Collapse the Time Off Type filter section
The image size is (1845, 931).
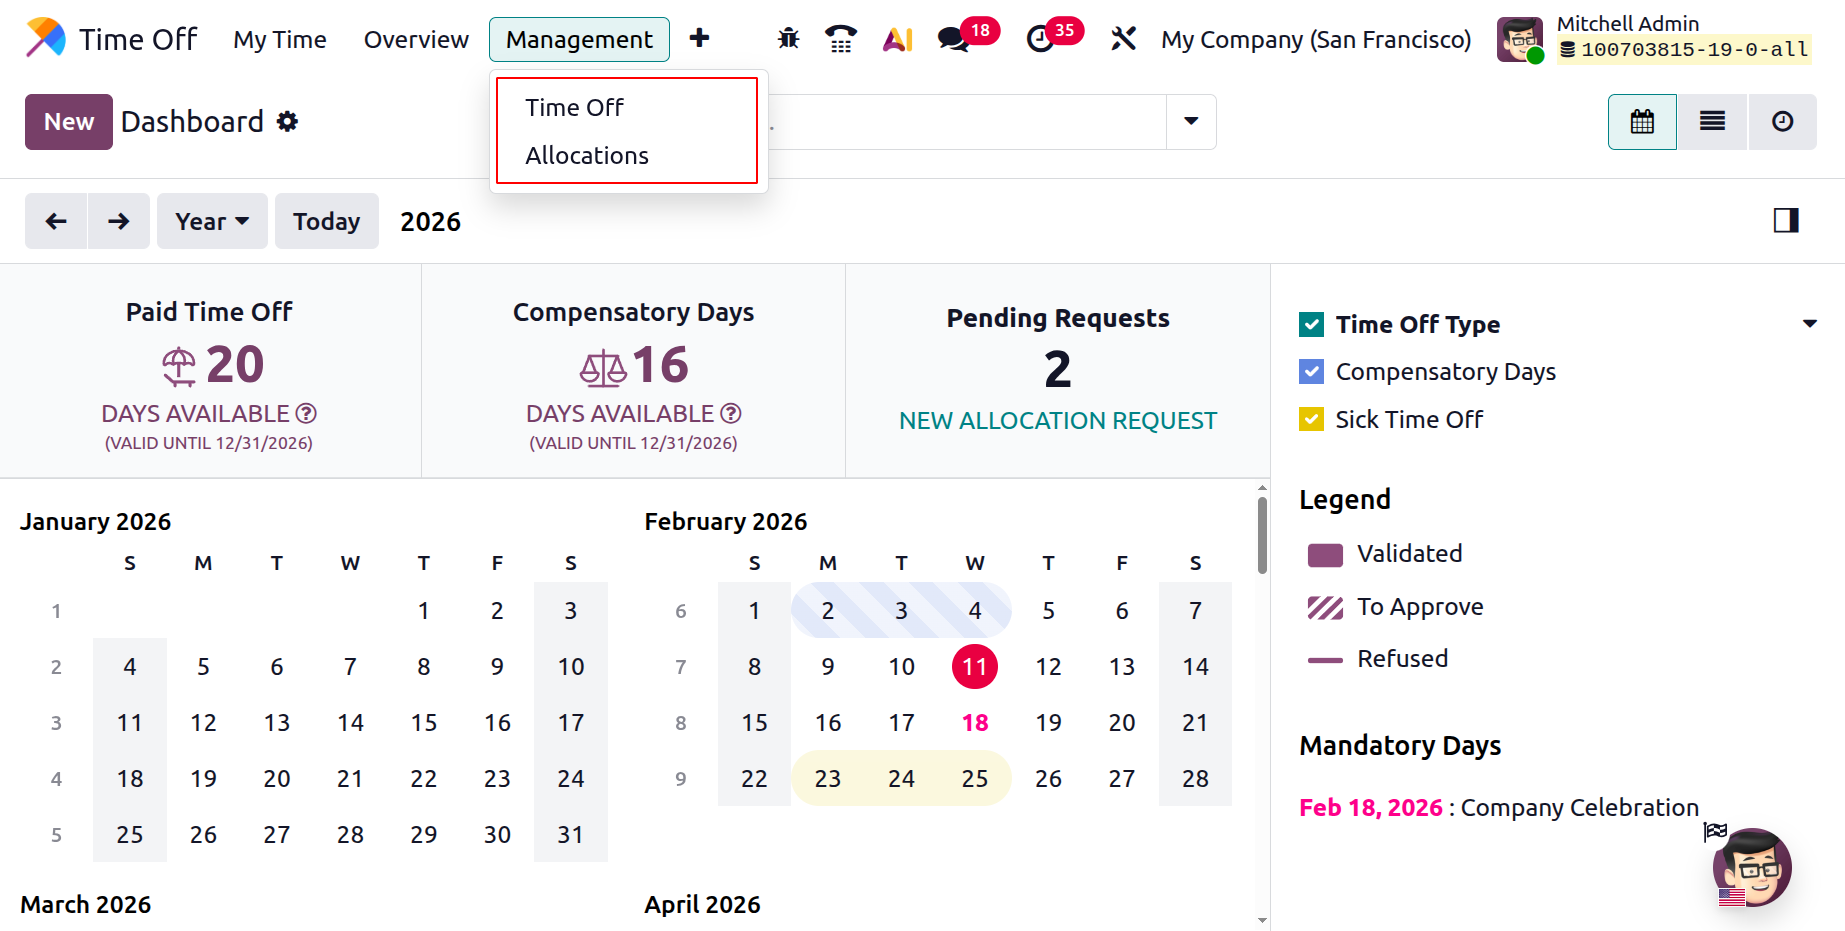point(1809,324)
